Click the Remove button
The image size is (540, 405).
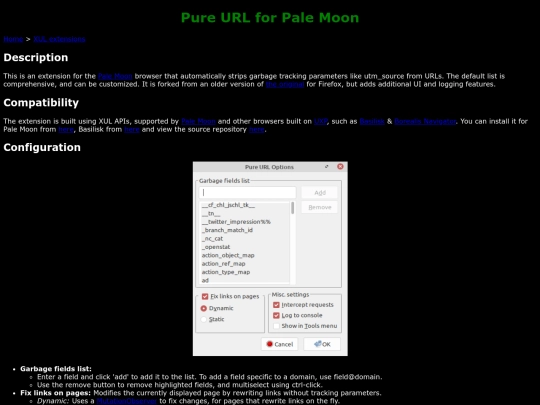(x=320, y=207)
